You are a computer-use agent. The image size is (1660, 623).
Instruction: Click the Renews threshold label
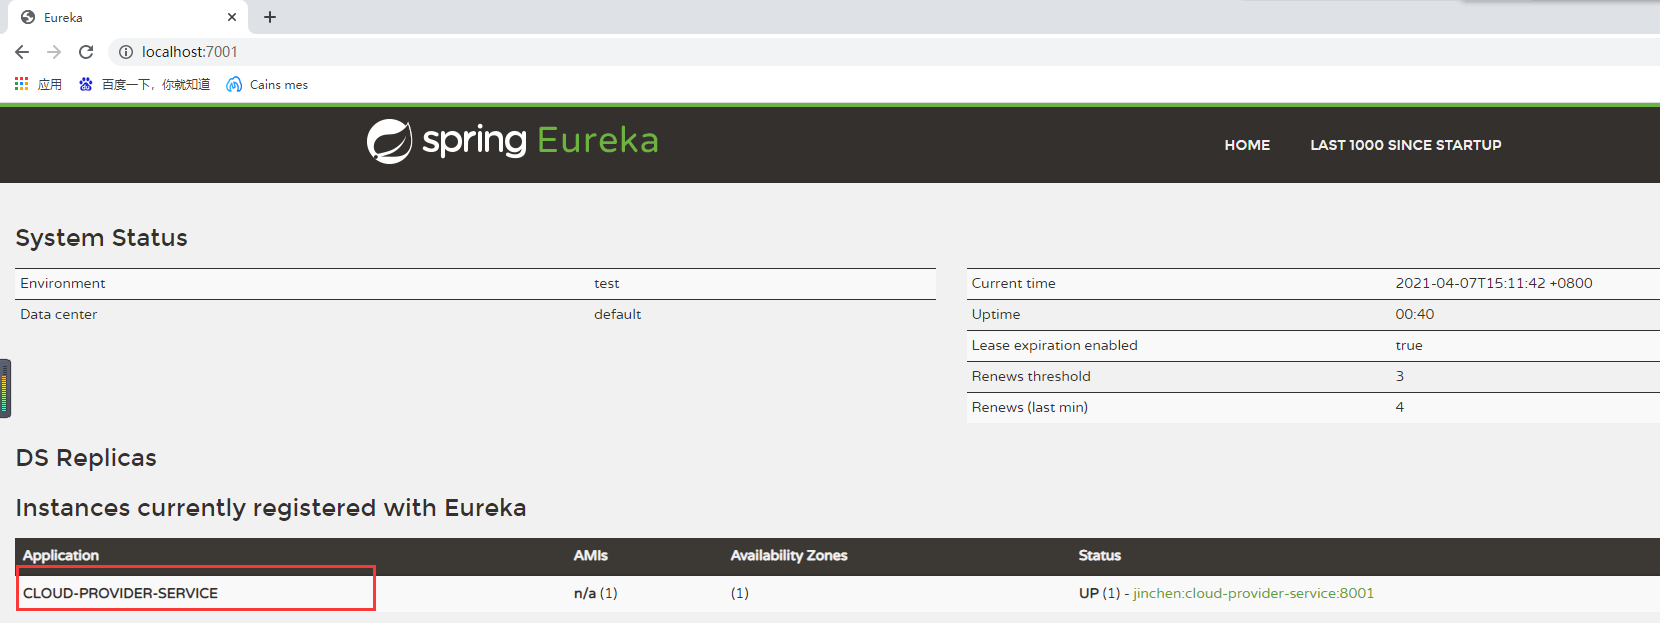click(x=1031, y=376)
